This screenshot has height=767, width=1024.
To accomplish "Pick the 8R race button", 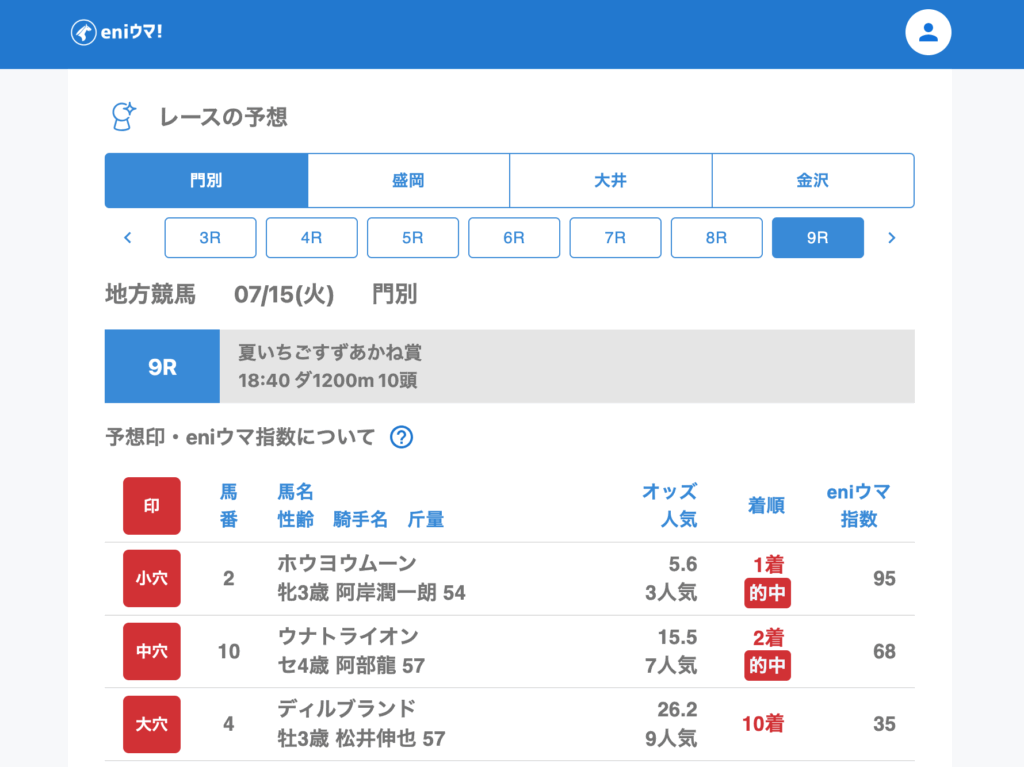I will point(716,238).
